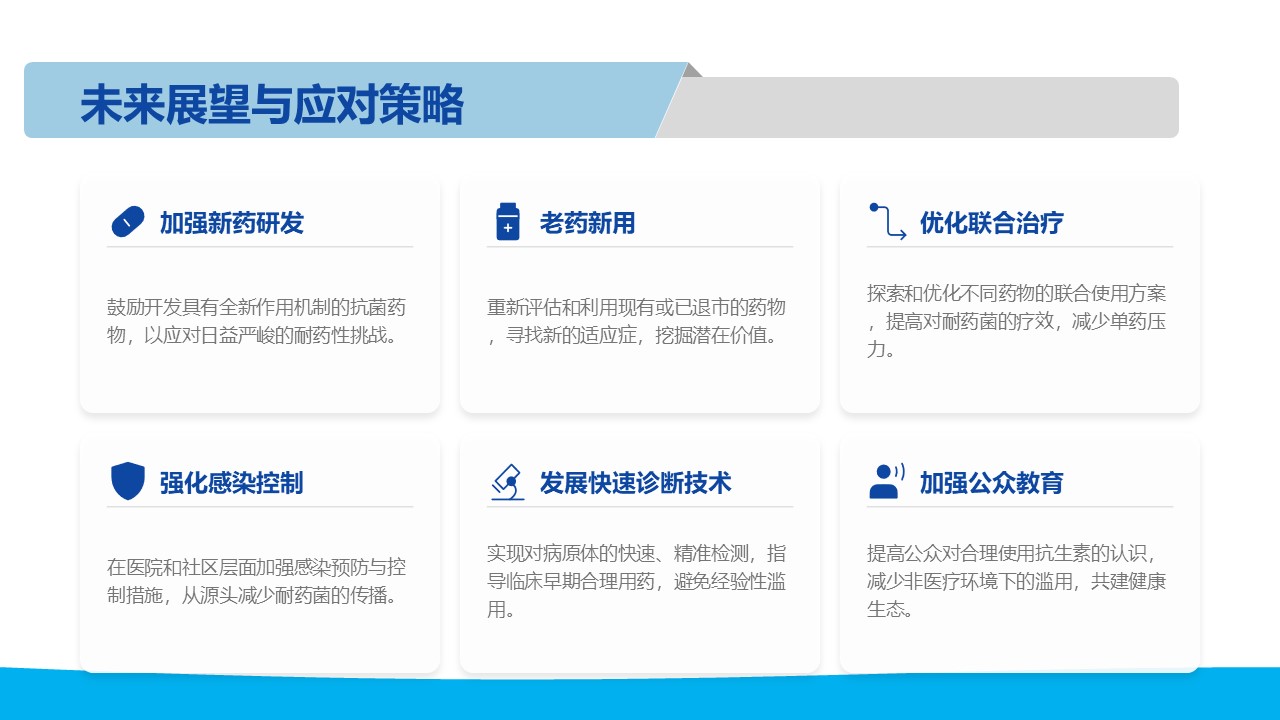Click the shield icon beside 强化感染控制
This screenshot has height=720, width=1280.
[127, 481]
